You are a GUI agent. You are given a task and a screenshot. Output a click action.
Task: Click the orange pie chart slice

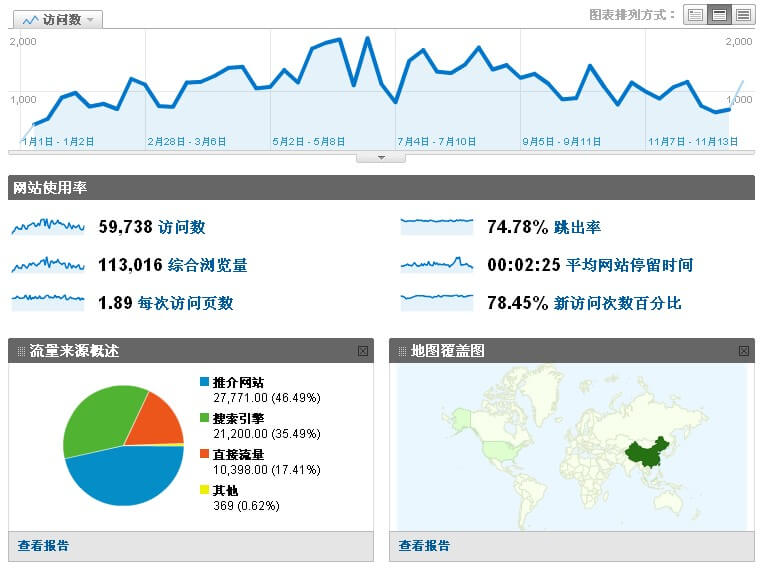click(x=158, y=422)
